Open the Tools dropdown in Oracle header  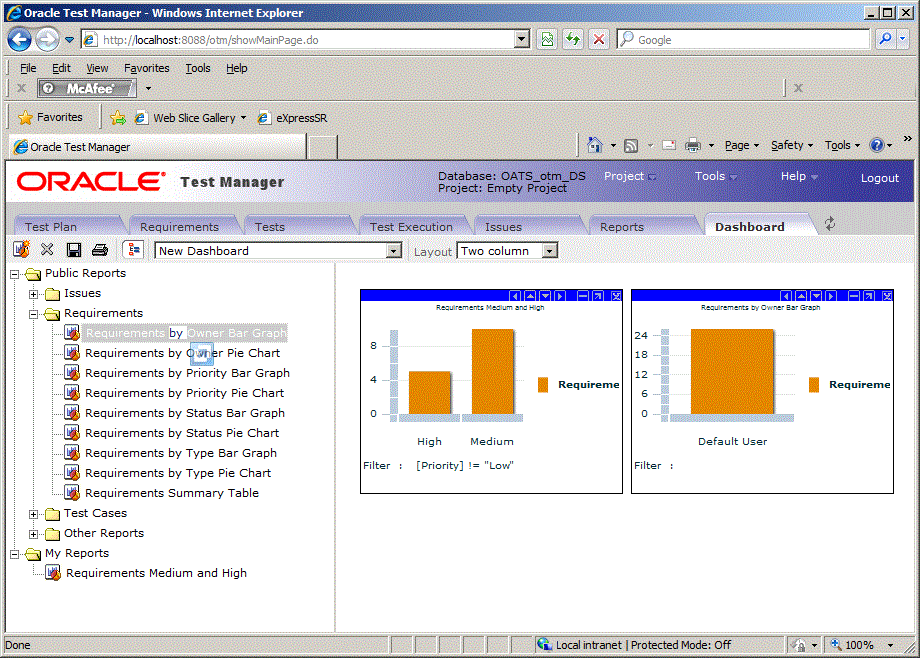pos(715,176)
